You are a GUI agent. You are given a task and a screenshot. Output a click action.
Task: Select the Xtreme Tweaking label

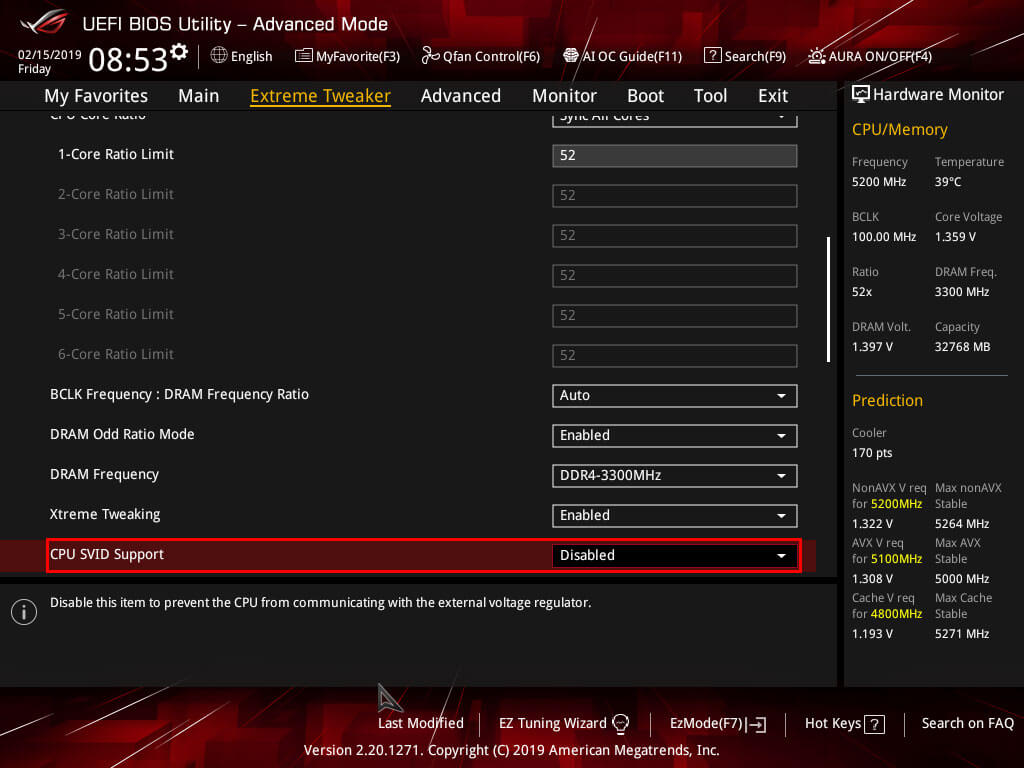coord(105,515)
